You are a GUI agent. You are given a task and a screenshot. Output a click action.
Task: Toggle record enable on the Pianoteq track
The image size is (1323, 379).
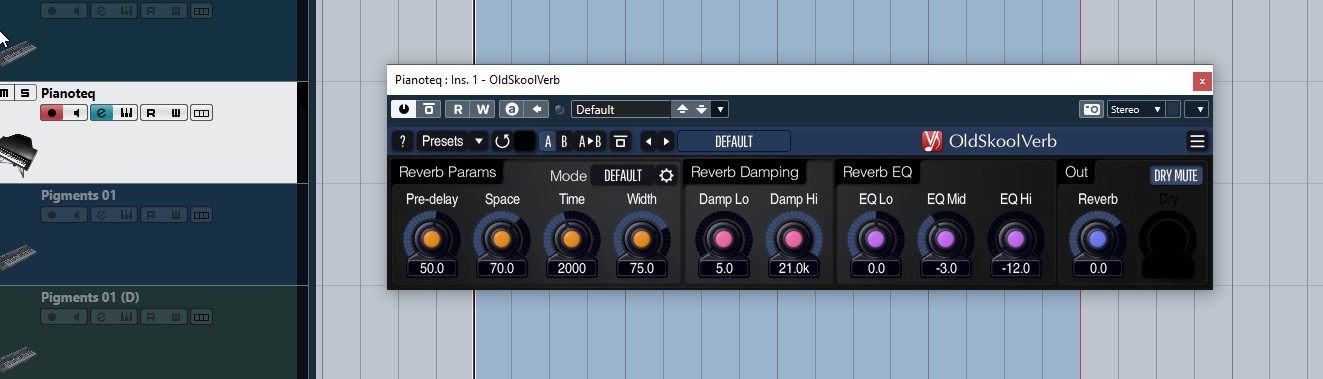(x=52, y=113)
